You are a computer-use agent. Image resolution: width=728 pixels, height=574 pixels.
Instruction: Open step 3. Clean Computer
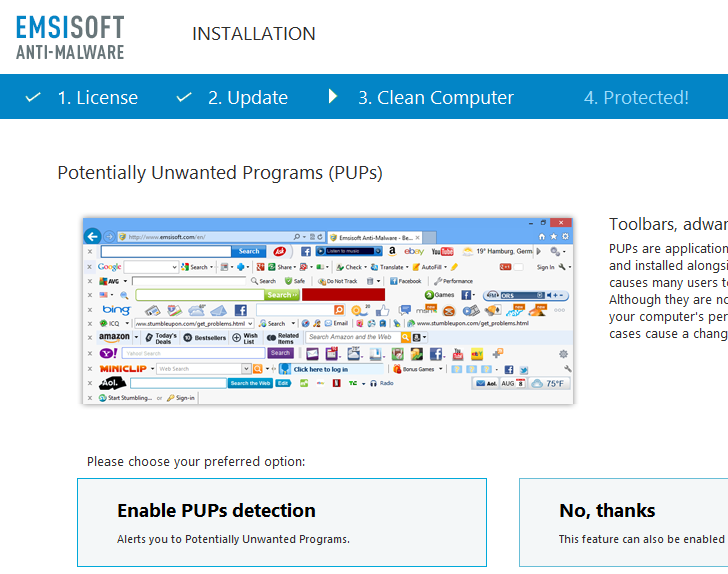[436, 98]
